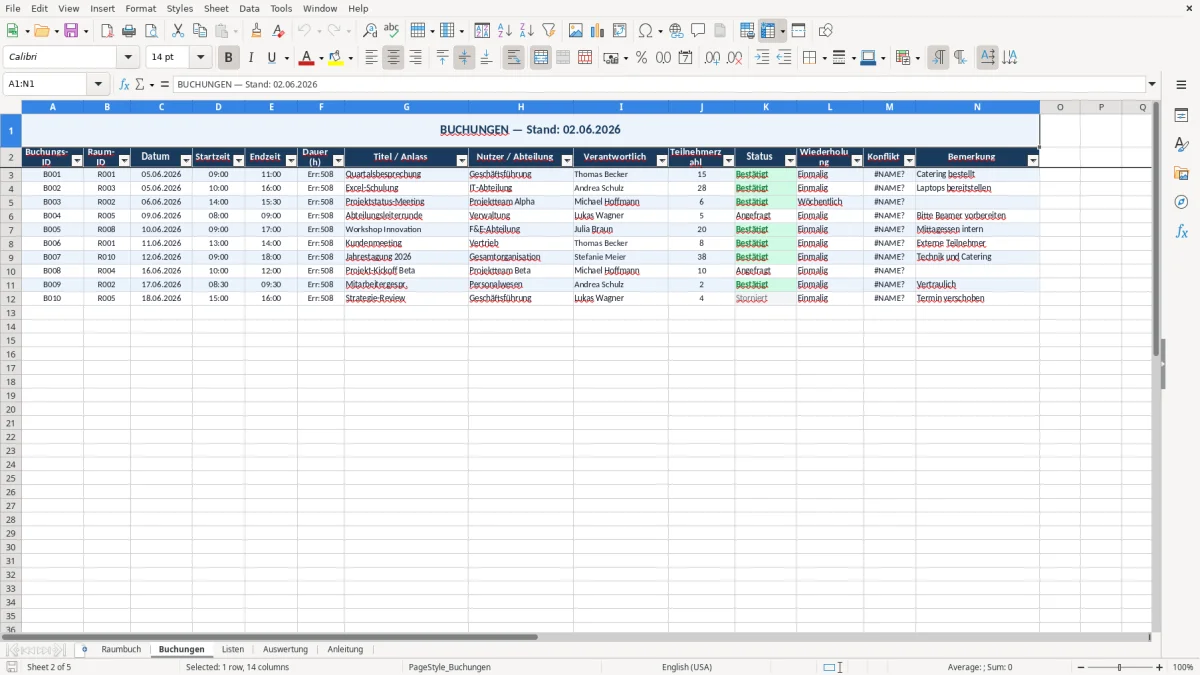Open Borders dropdown arrow

pyautogui.click(x=823, y=58)
